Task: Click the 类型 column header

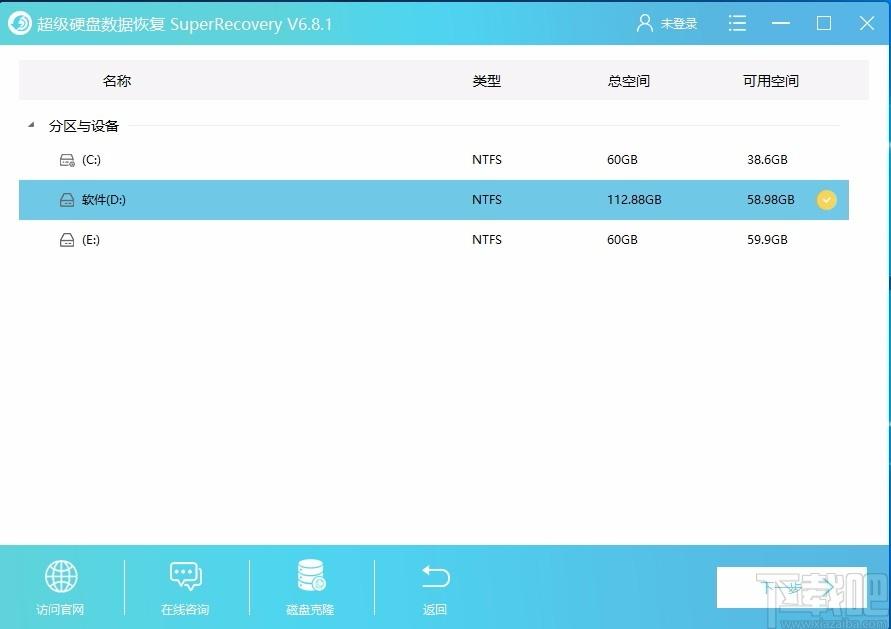Action: click(x=486, y=81)
